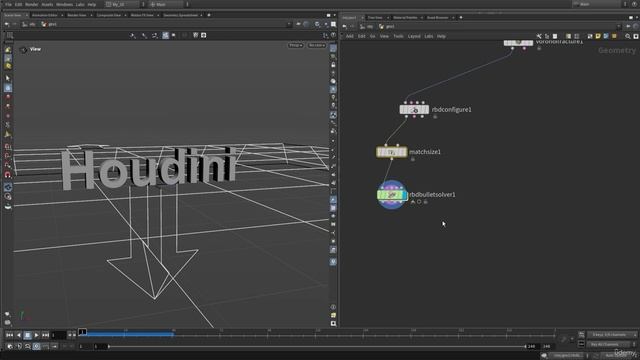
Task: Open the network editor search magnifier icon
Action: click(x=628, y=36)
